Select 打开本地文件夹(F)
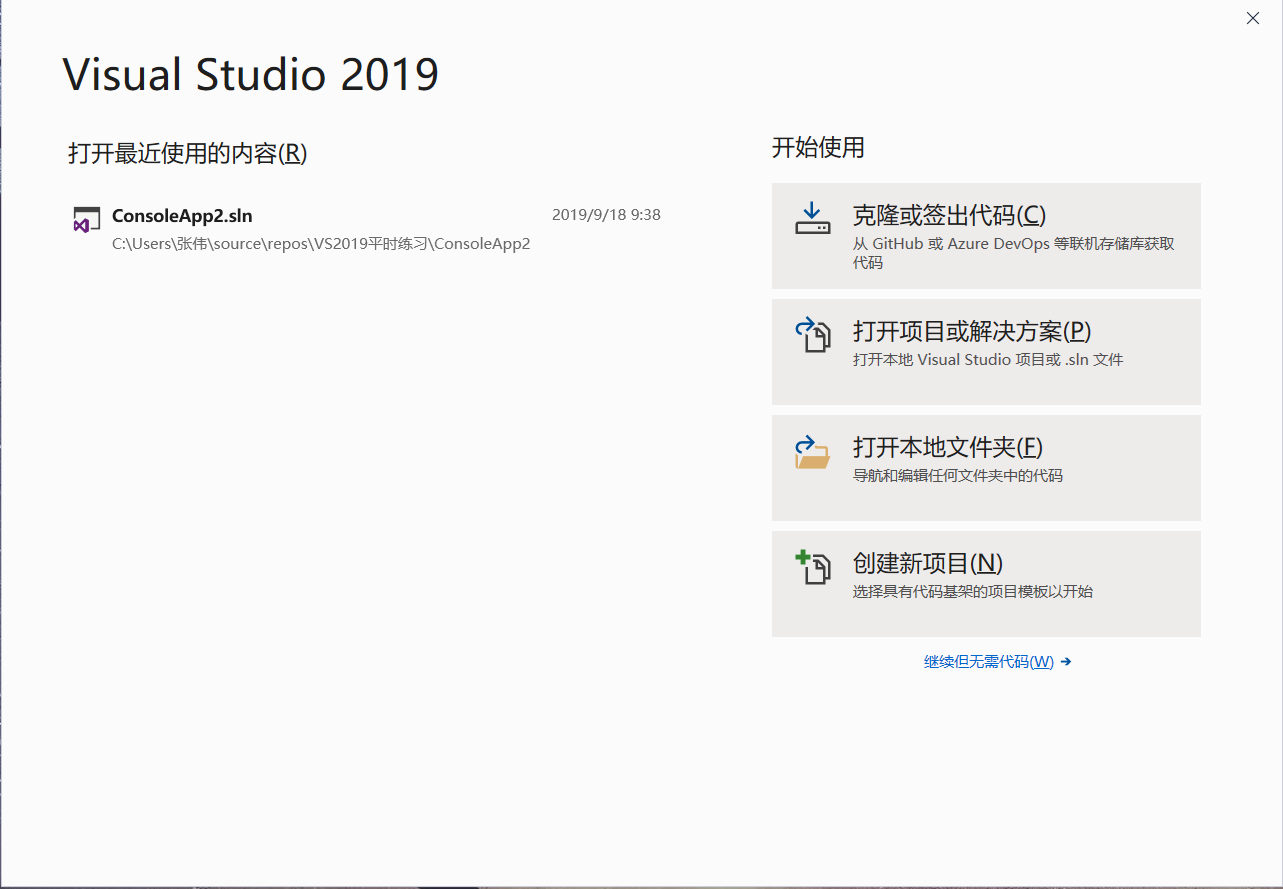Viewport: 1283px width, 889px height. [x=986, y=468]
